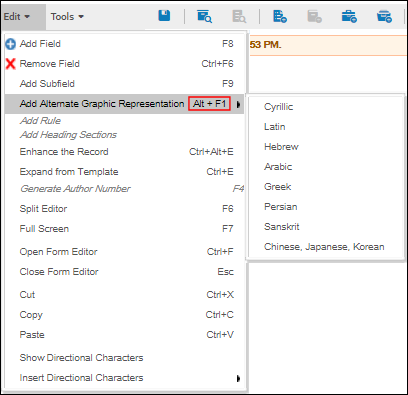408x395 pixels.
Task: Click Cut in the Edit menu
Action: [x=125, y=295]
